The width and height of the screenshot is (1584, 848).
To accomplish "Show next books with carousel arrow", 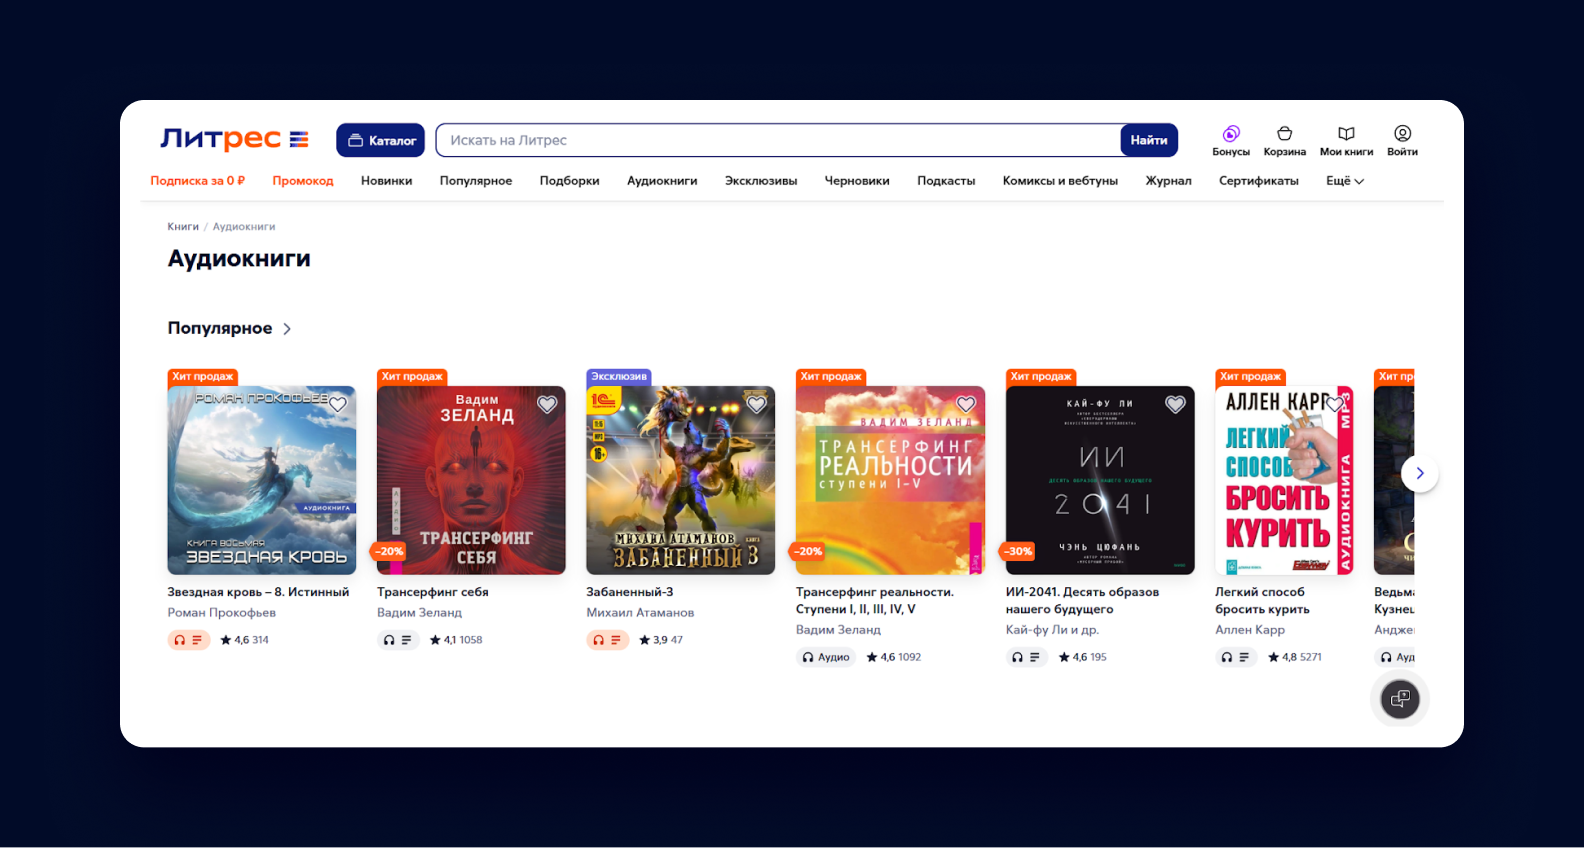I will (x=1419, y=473).
